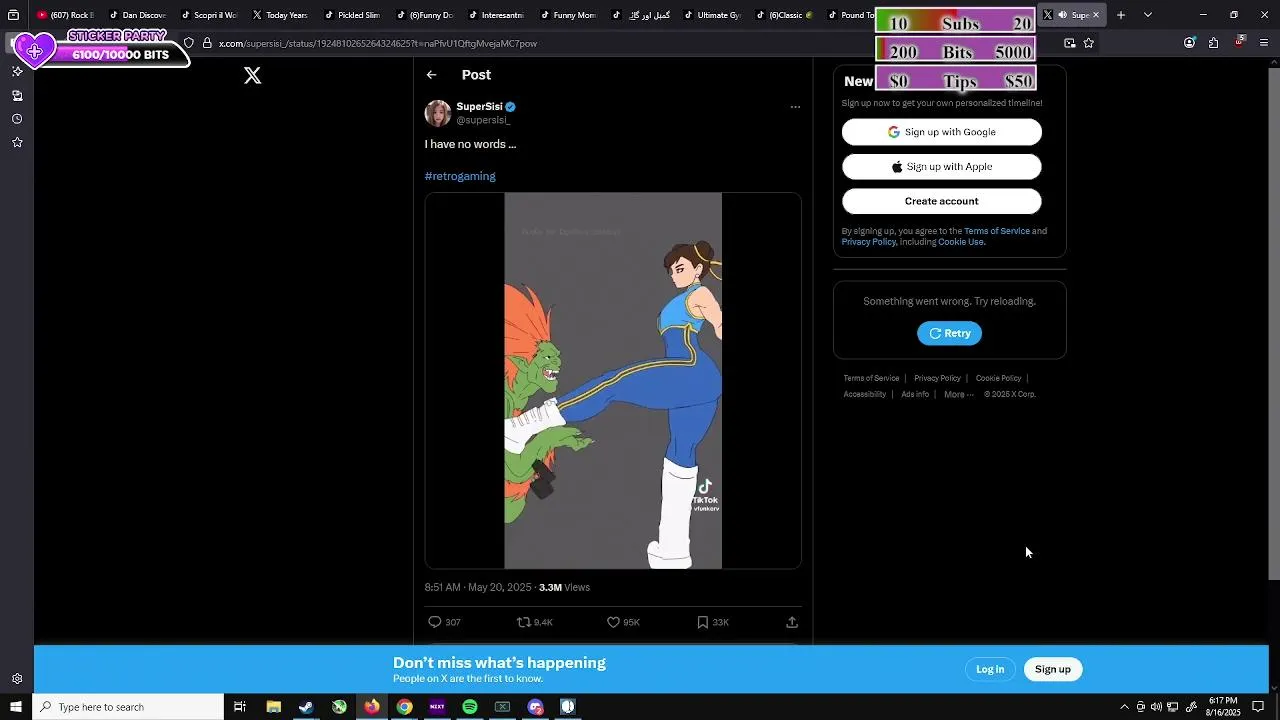The height and width of the screenshot is (720, 1280).
Task: Switch to the (607) Rock tab
Action: (x=66, y=15)
